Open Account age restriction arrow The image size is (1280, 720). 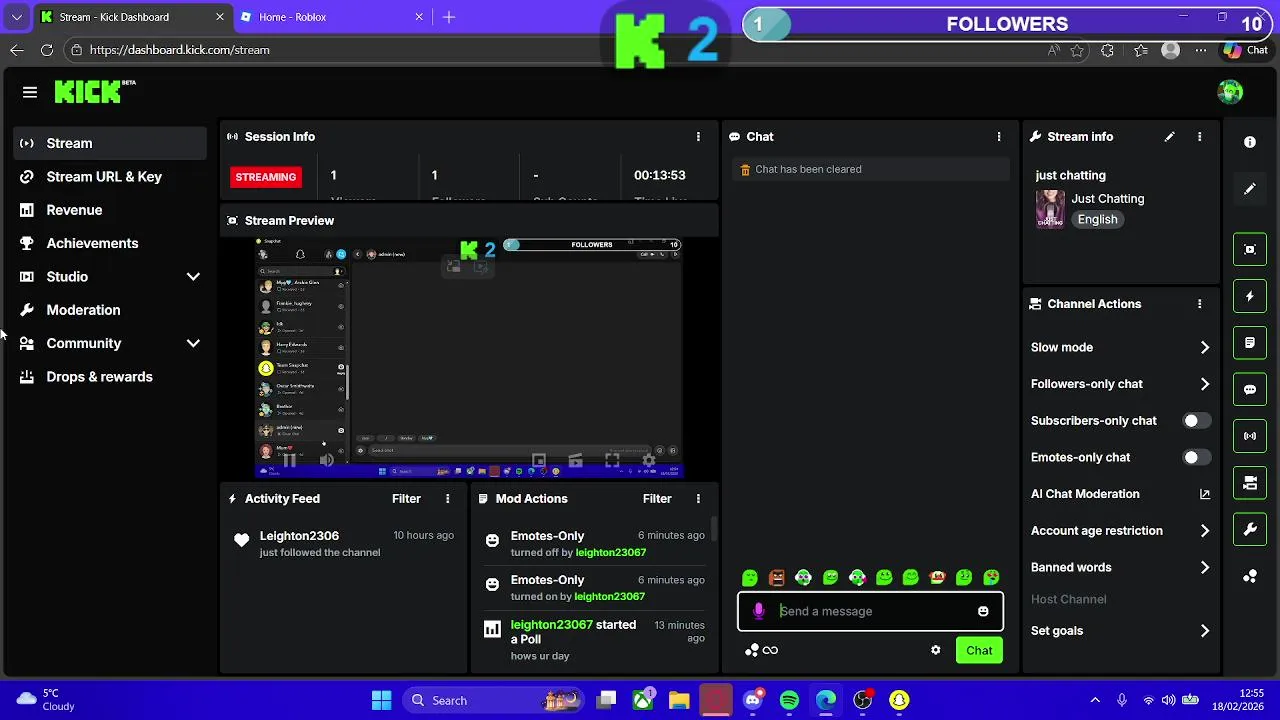[x=1204, y=531]
